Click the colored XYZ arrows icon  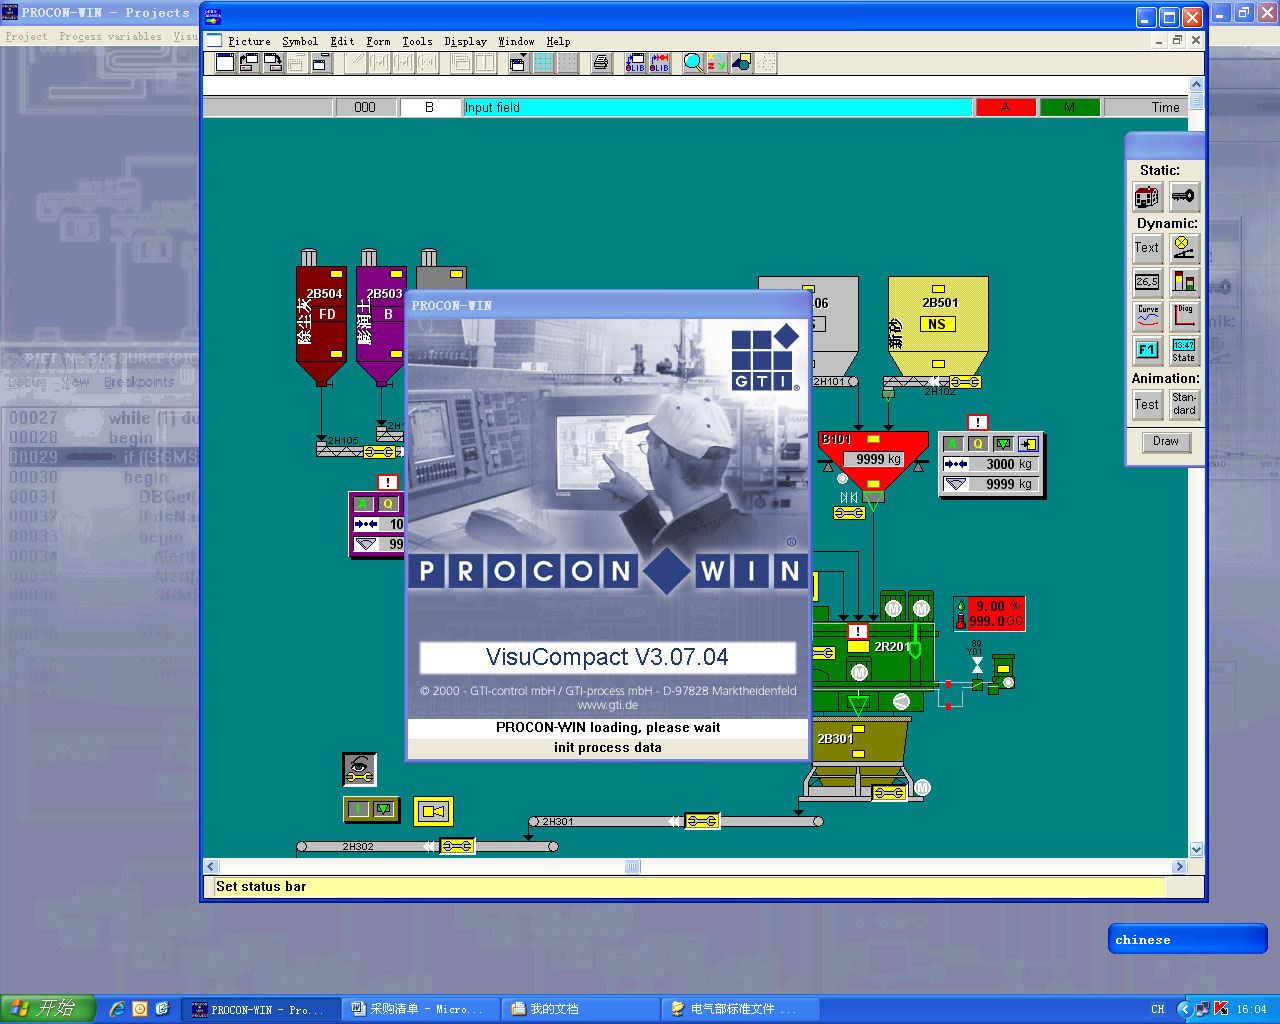click(717, 63)
